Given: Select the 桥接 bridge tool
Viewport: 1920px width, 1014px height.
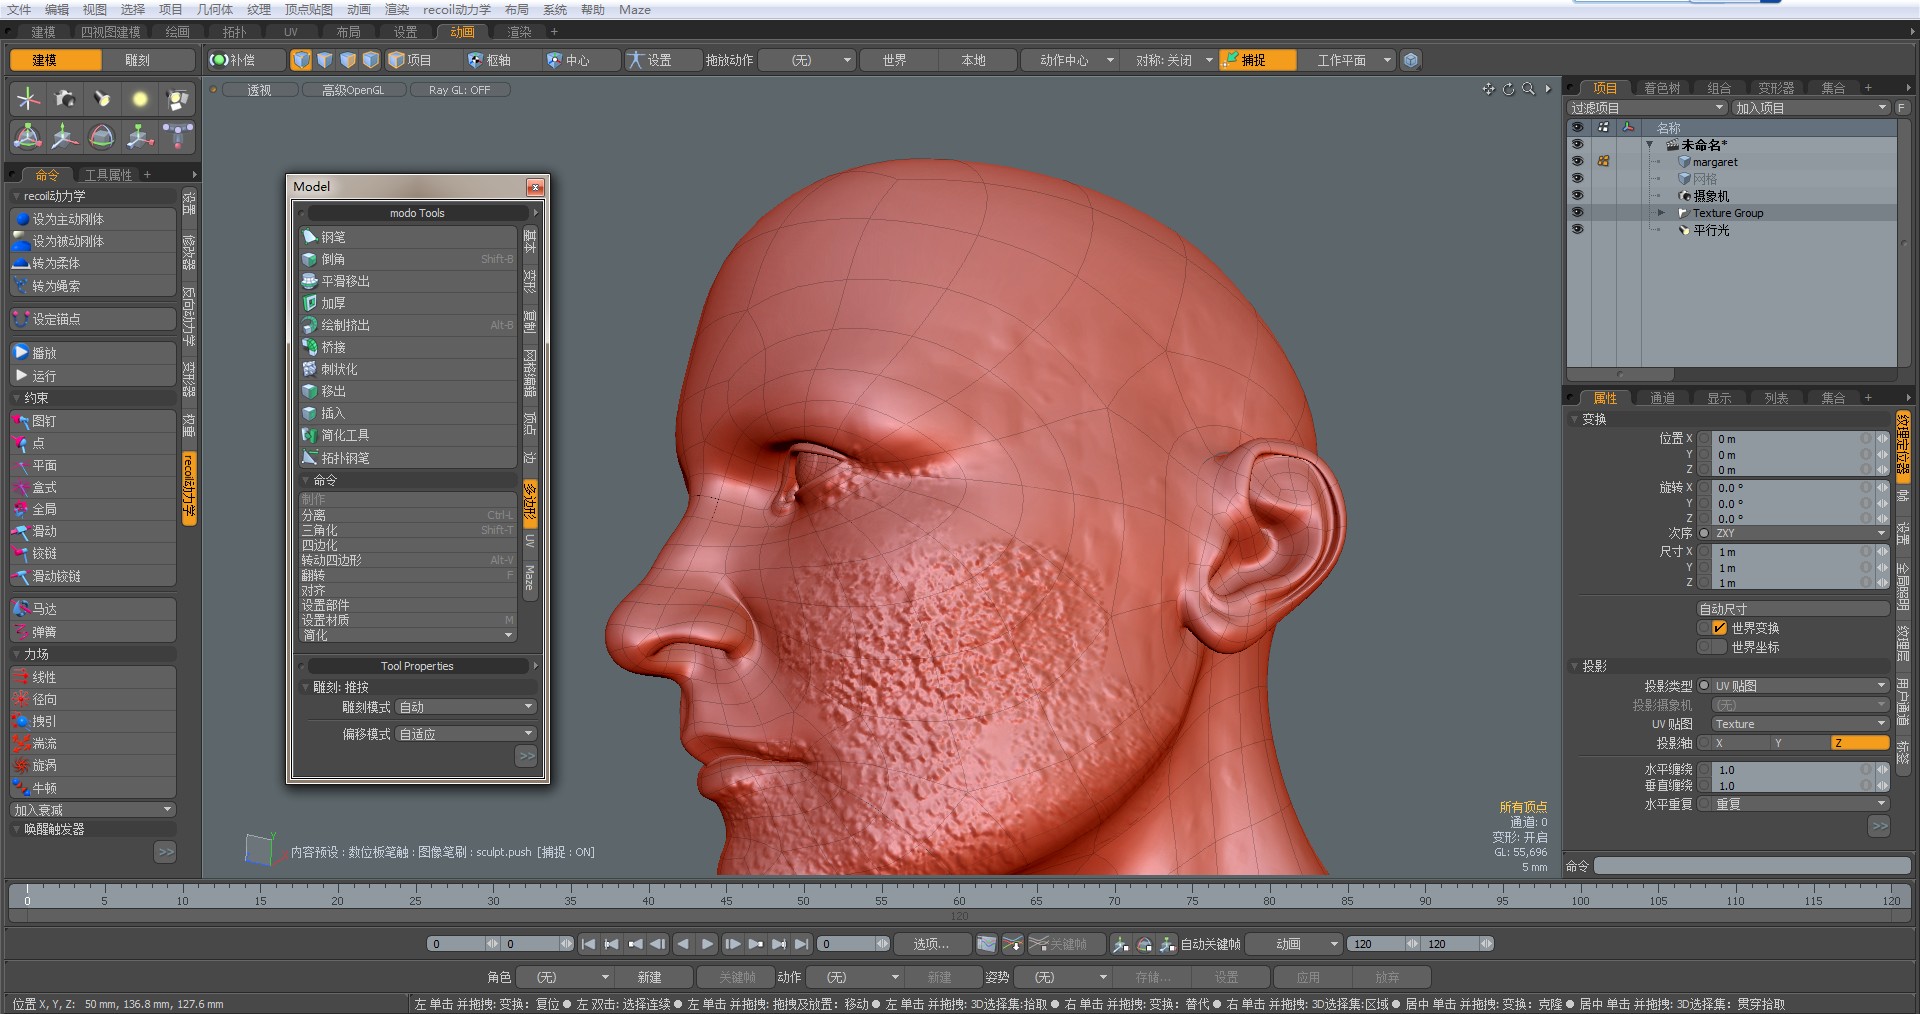Looking at the screenshot, I should 333,347.
